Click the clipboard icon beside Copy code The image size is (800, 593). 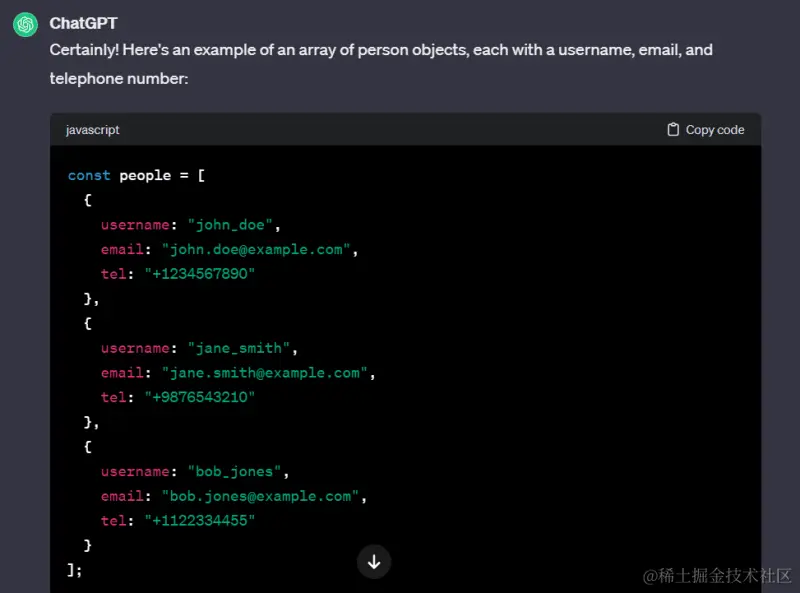pyautogui.click(x=673, y=130)
